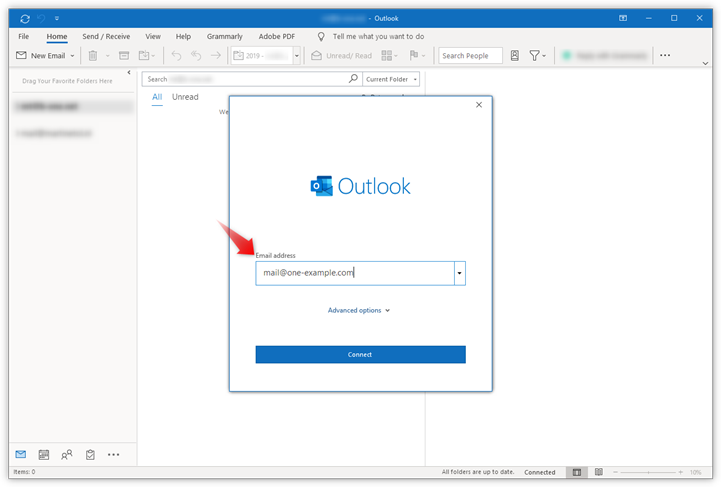Open navigation bar more options ellipsis
Screen dimensions: 721x487
pos(114,455)
